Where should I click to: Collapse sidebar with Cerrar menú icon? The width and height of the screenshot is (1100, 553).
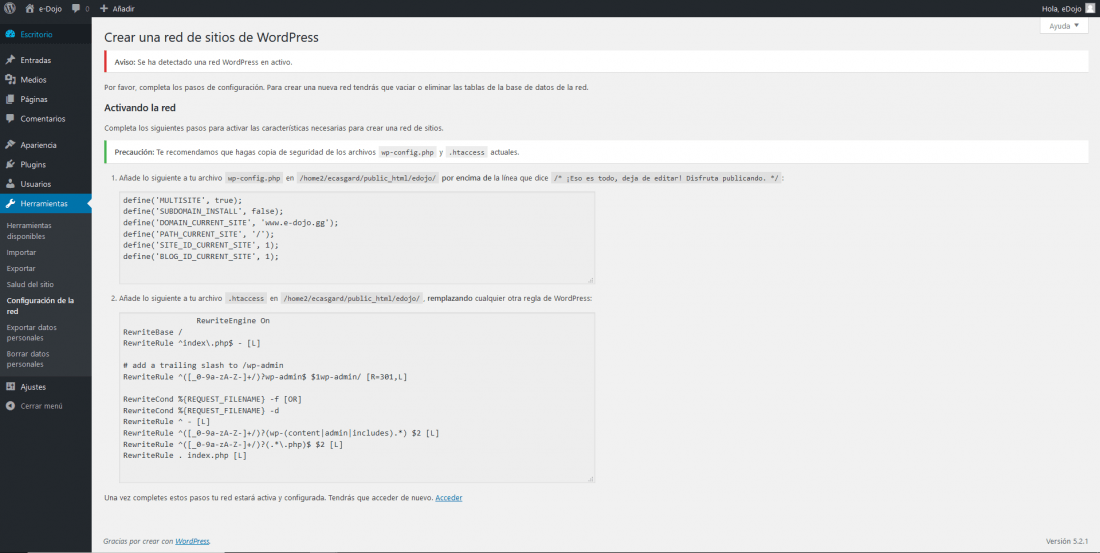click(x=10, y=406)
